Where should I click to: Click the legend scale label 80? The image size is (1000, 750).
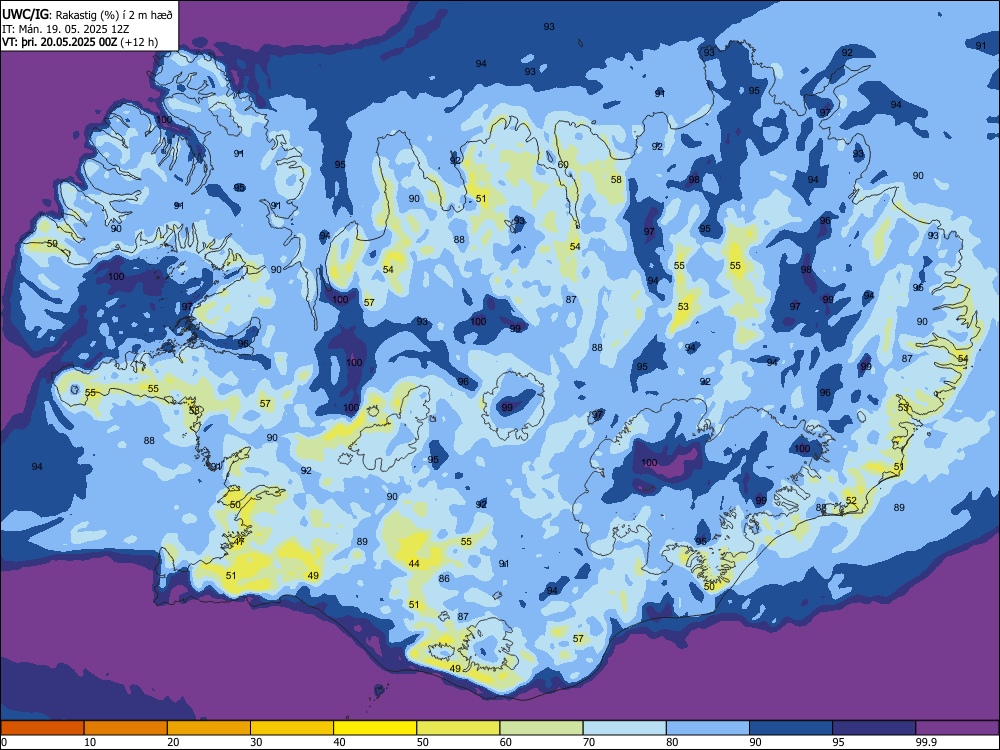[x=672, y=742]
